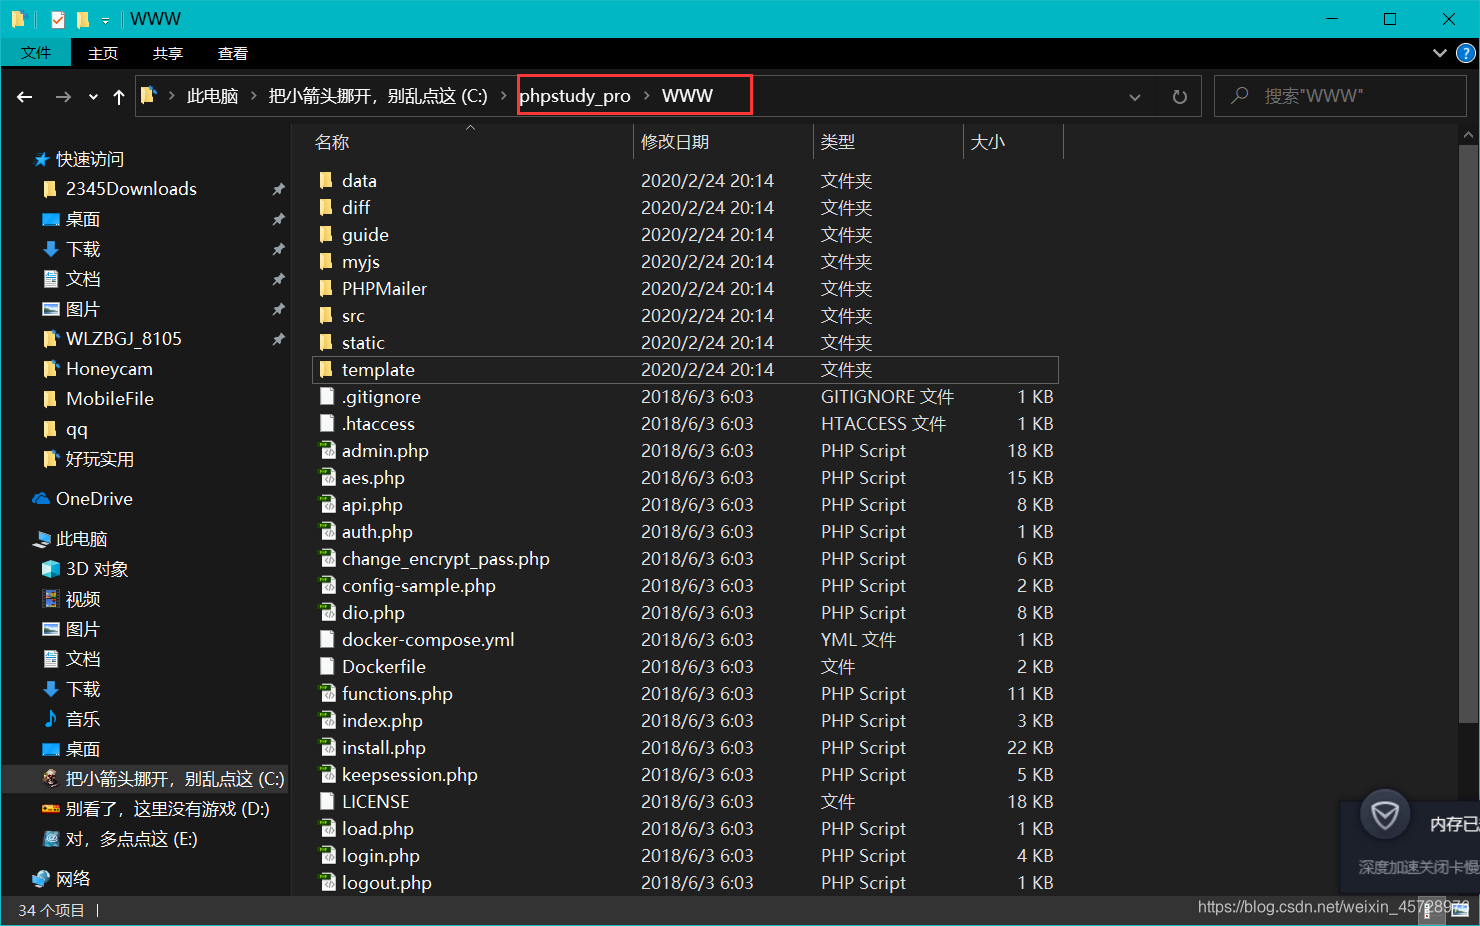Open OneDrive in the navigation pane
The height and width of the screenshot is (926, 1480).
click(94, 499)
